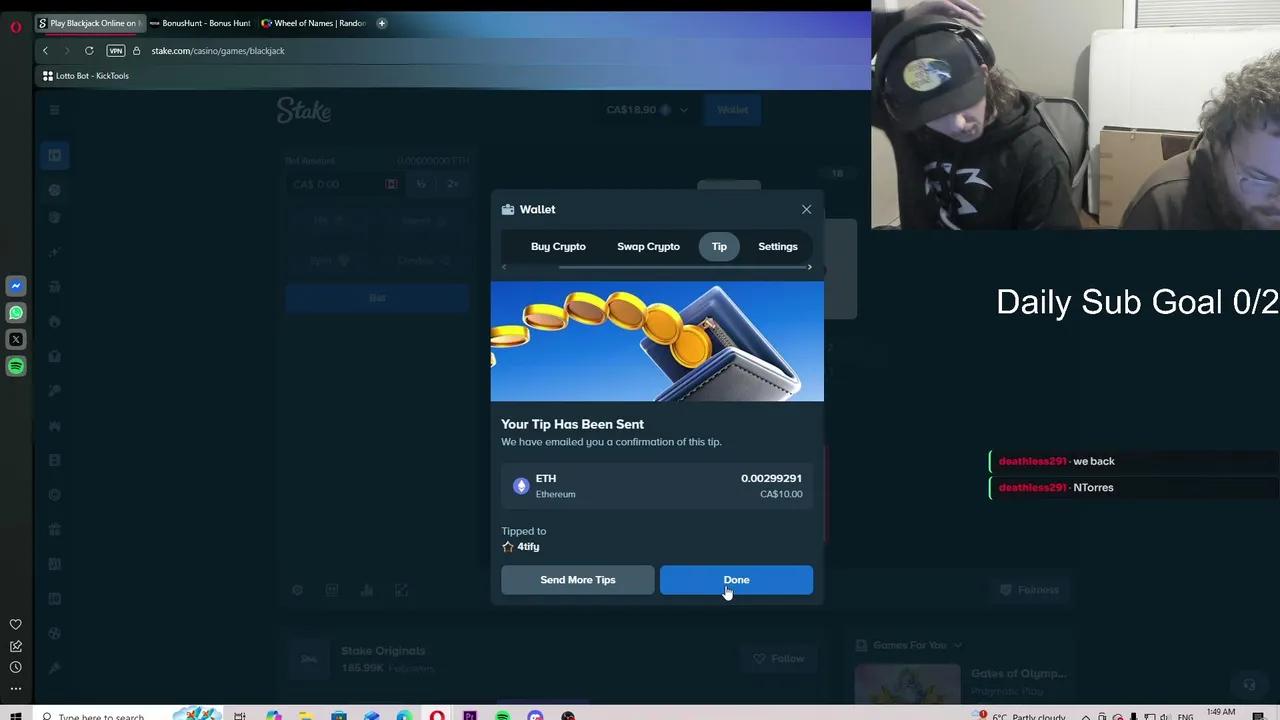The height and width of the screenshot is (720, 1280).
Task: Switch to Buy Crypto tab
Action: 558,246
